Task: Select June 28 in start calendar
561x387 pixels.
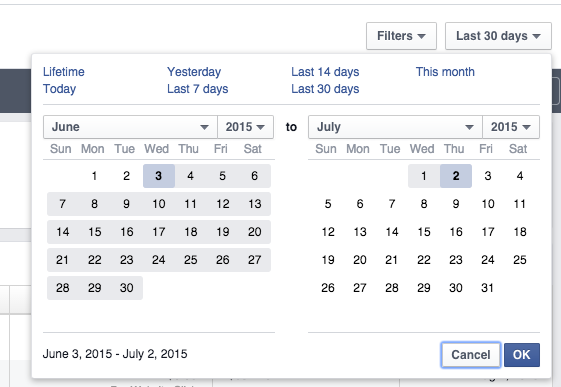Action: click(x=63, y=288)
